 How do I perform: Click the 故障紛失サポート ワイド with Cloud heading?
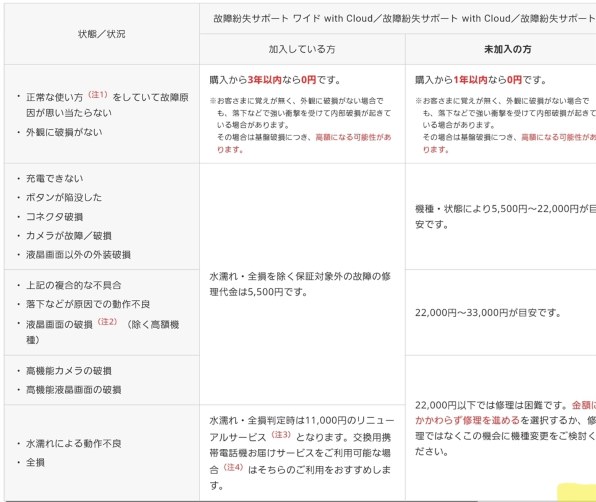(293, 18)
